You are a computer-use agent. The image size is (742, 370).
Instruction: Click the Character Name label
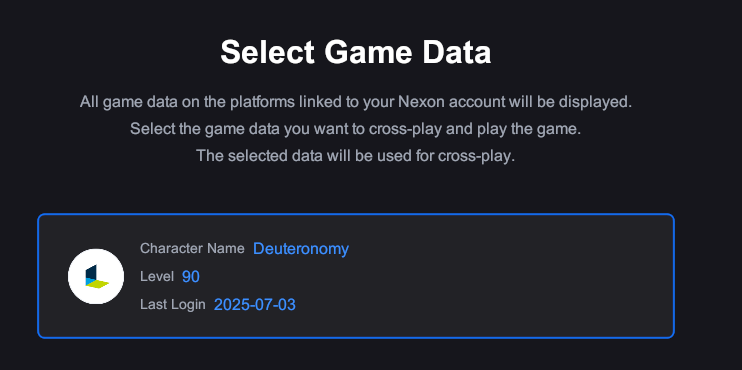(192, 248)
